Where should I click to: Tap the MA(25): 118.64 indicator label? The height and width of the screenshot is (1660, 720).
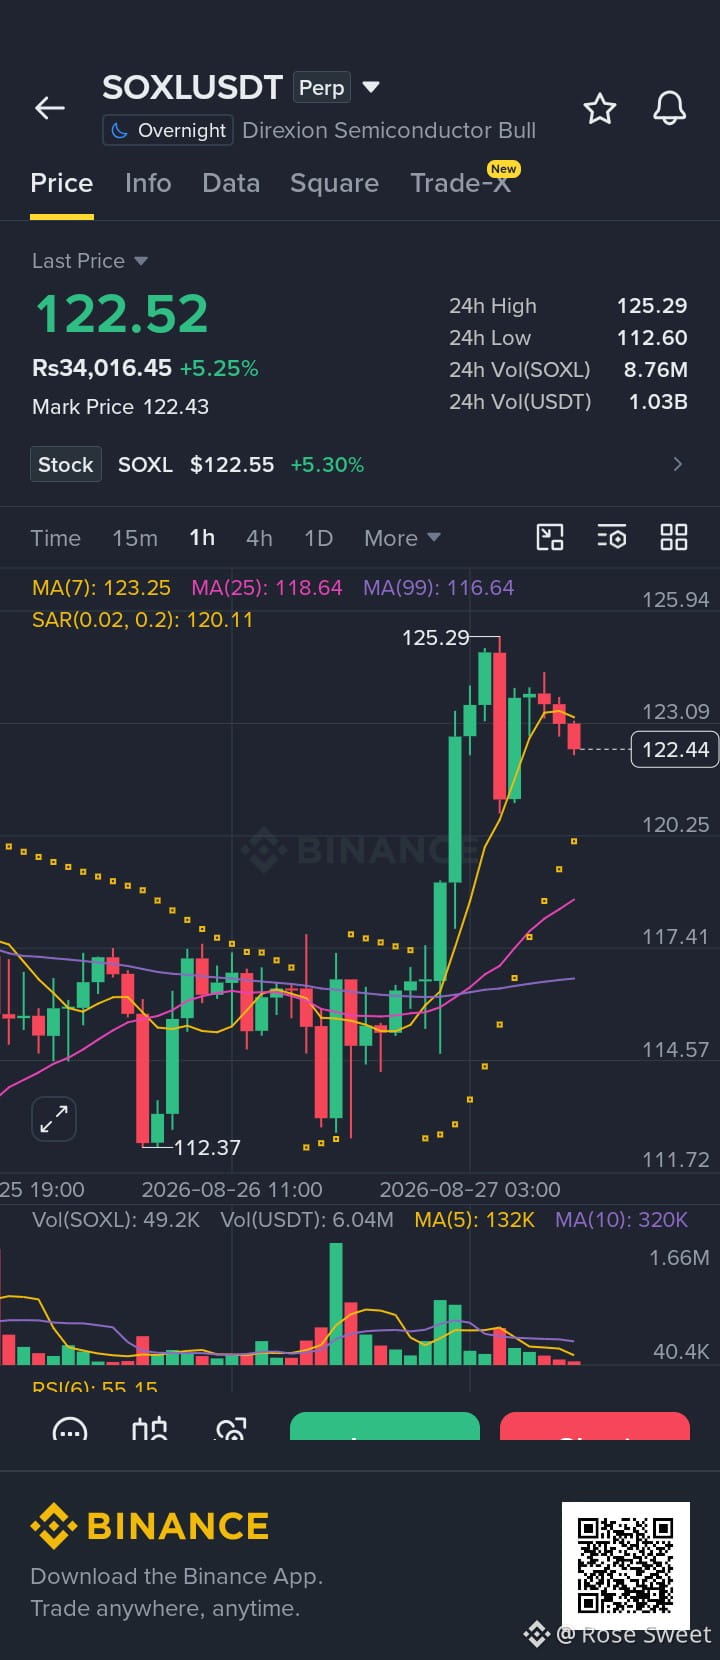point(267,588)
